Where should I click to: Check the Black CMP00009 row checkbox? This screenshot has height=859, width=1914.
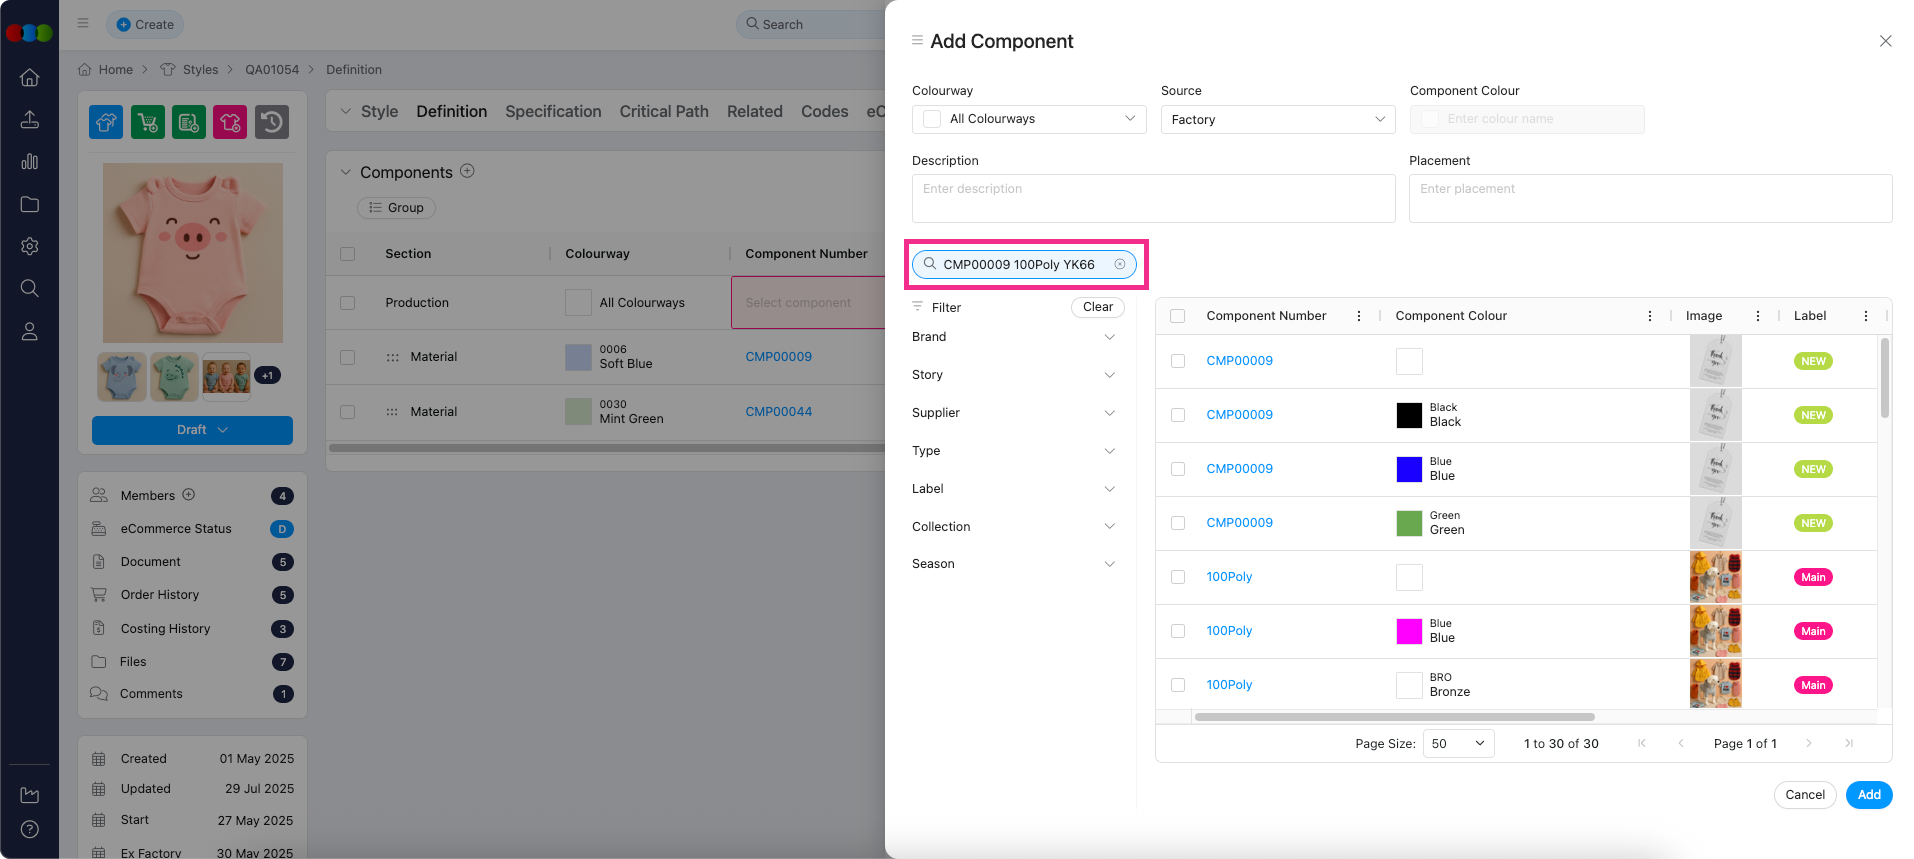tap(1178, 415)
